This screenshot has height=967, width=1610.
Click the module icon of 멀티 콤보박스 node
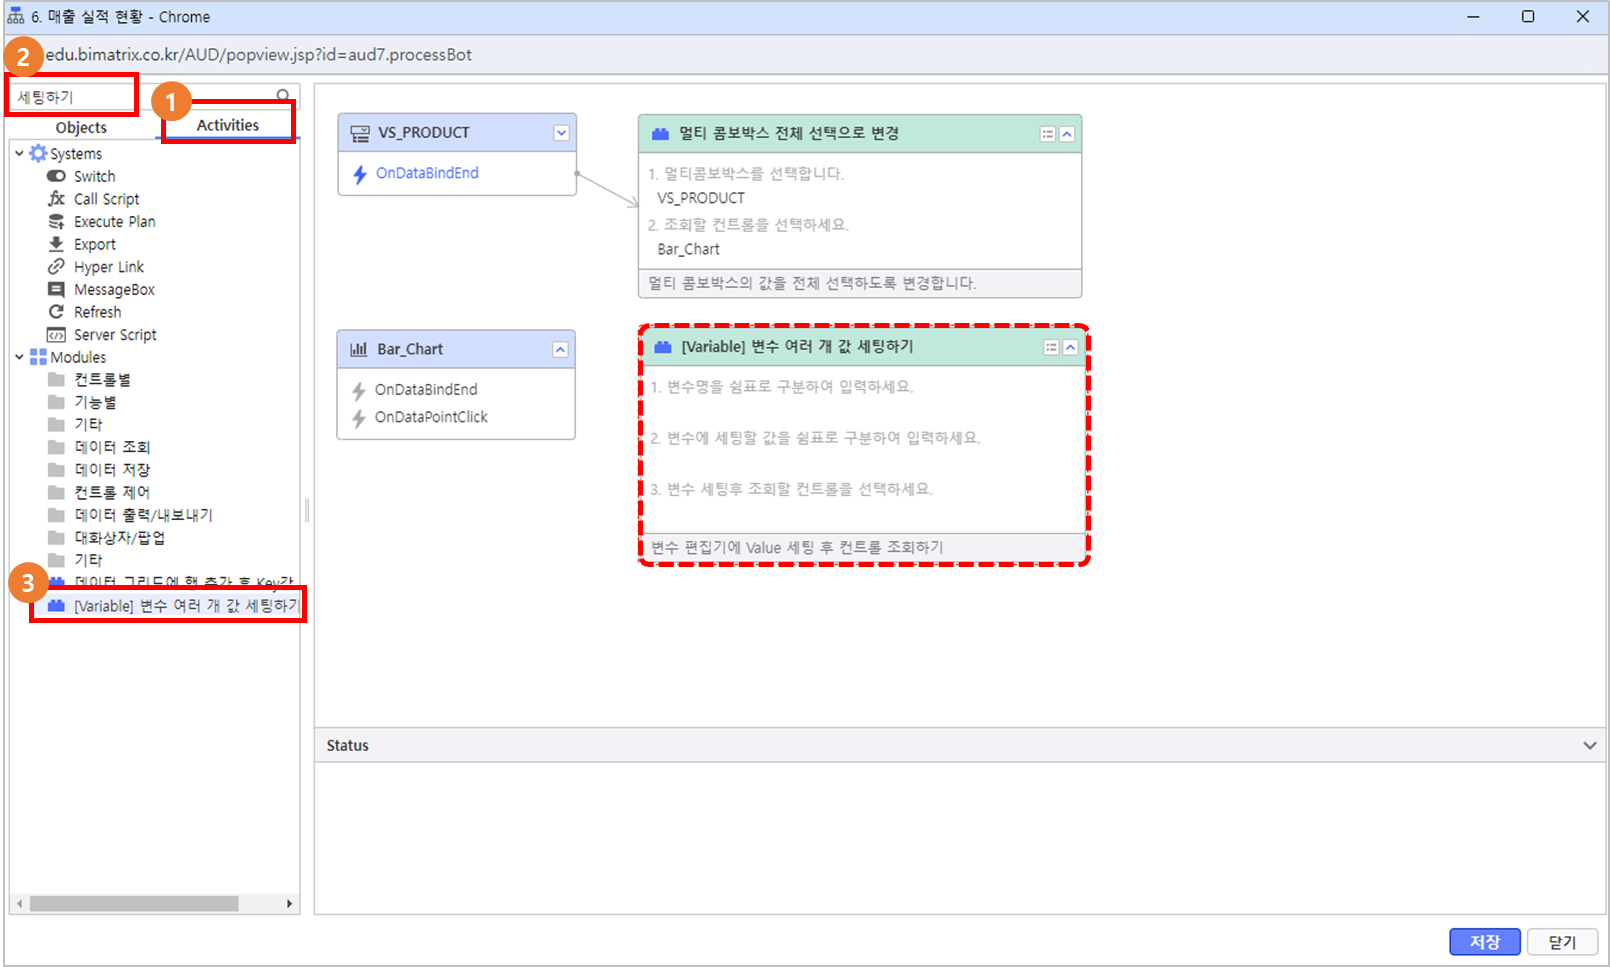(661, 133)
